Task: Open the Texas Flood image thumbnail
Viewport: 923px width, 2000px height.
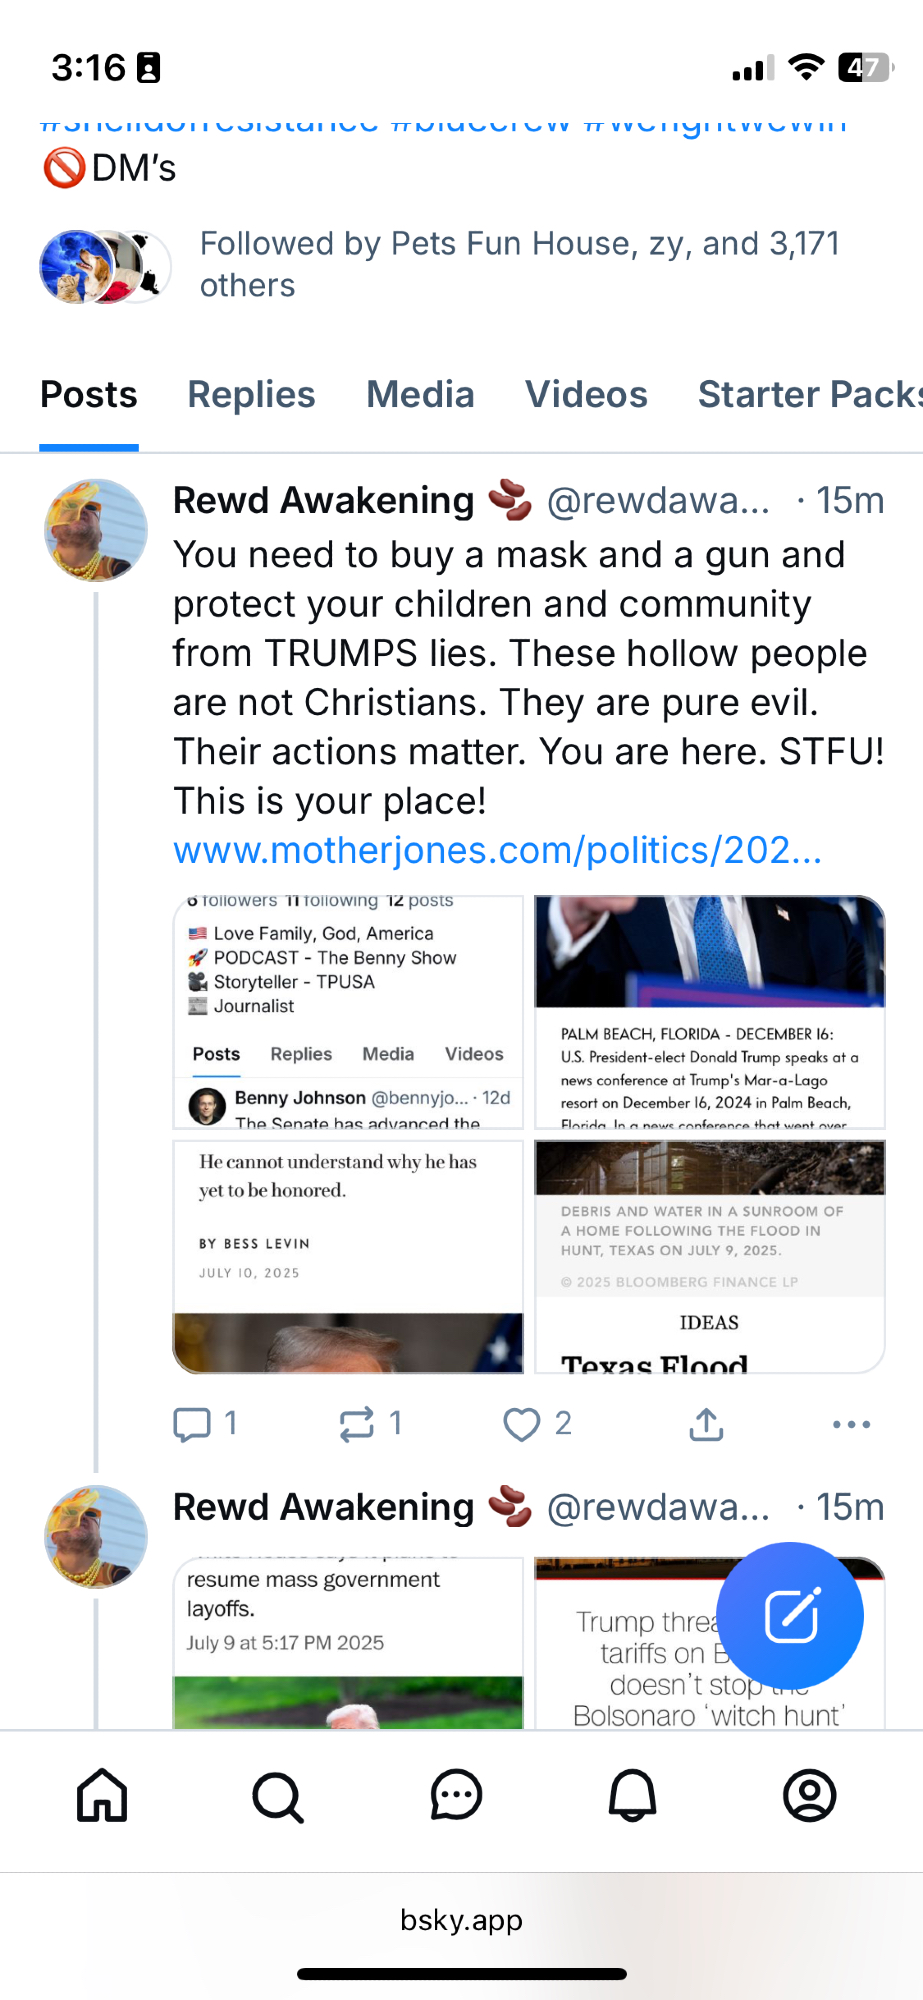Action: click(x=709, y=1256)
